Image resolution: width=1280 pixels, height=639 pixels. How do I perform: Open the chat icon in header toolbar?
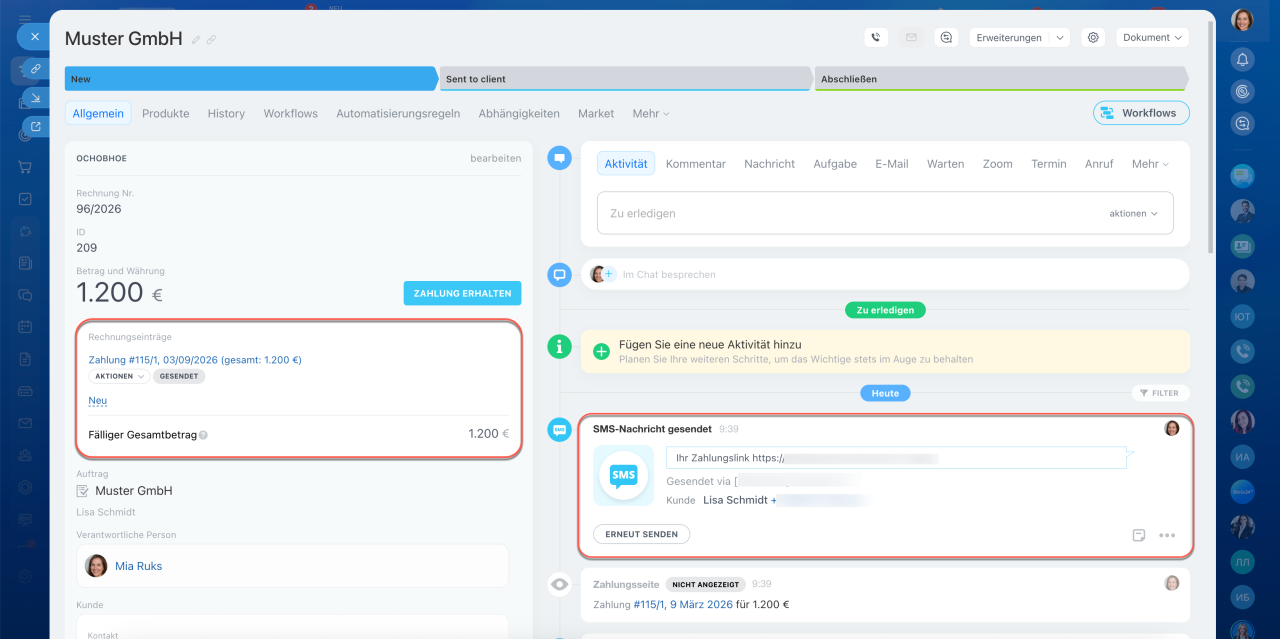click(946, 37)
